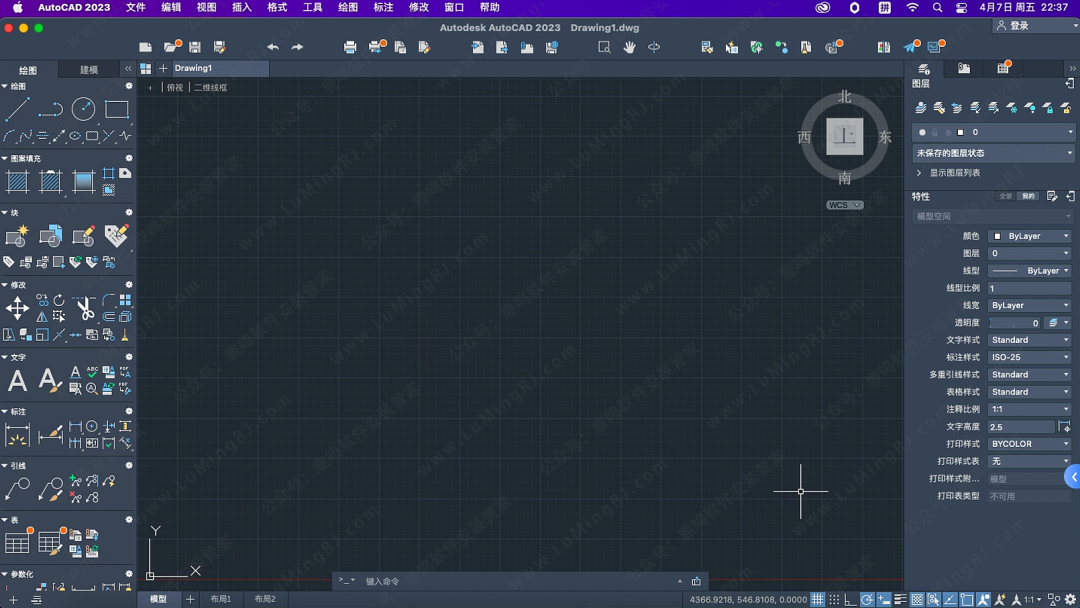This screenshot has width=1080, height=608.
Task: Expand 显示图层列表 section
Action: 919,173
